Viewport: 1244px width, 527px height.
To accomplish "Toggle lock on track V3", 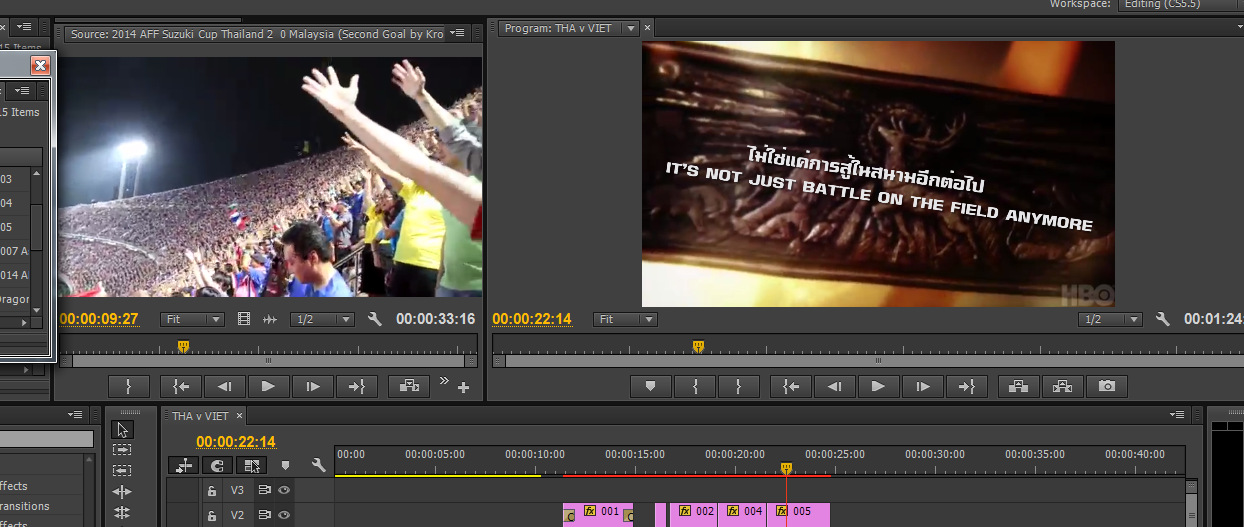I will (211, 491).
